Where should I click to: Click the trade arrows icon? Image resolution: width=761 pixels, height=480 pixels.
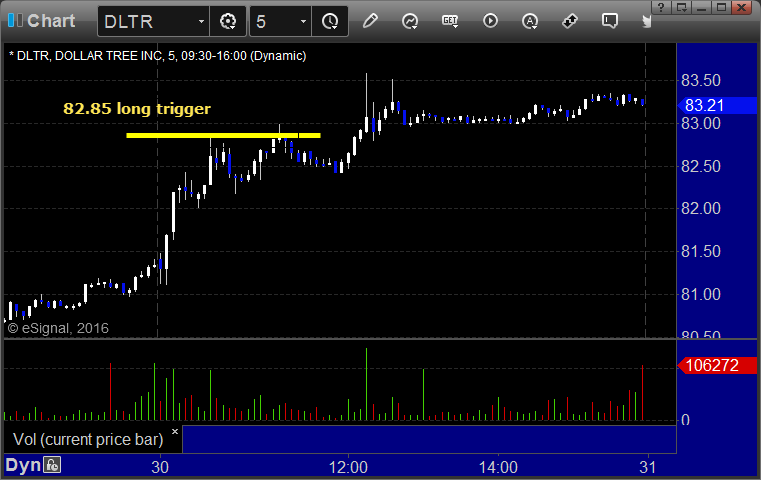click(x=570, y=21)
